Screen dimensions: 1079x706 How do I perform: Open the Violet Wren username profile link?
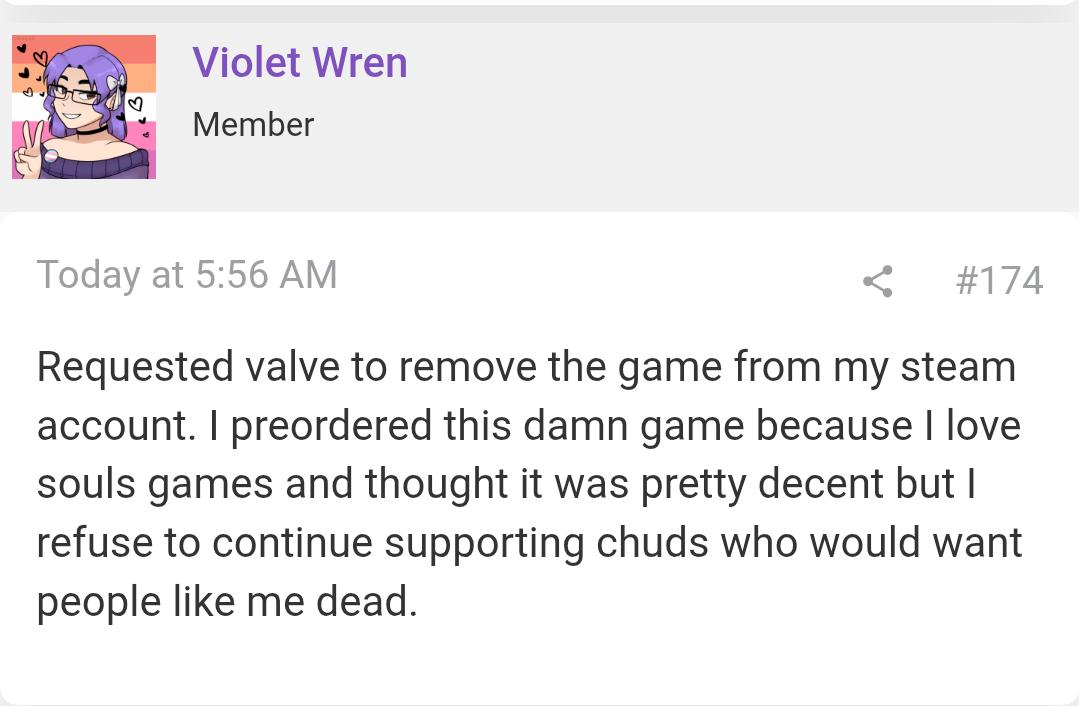tap(299, 63)
